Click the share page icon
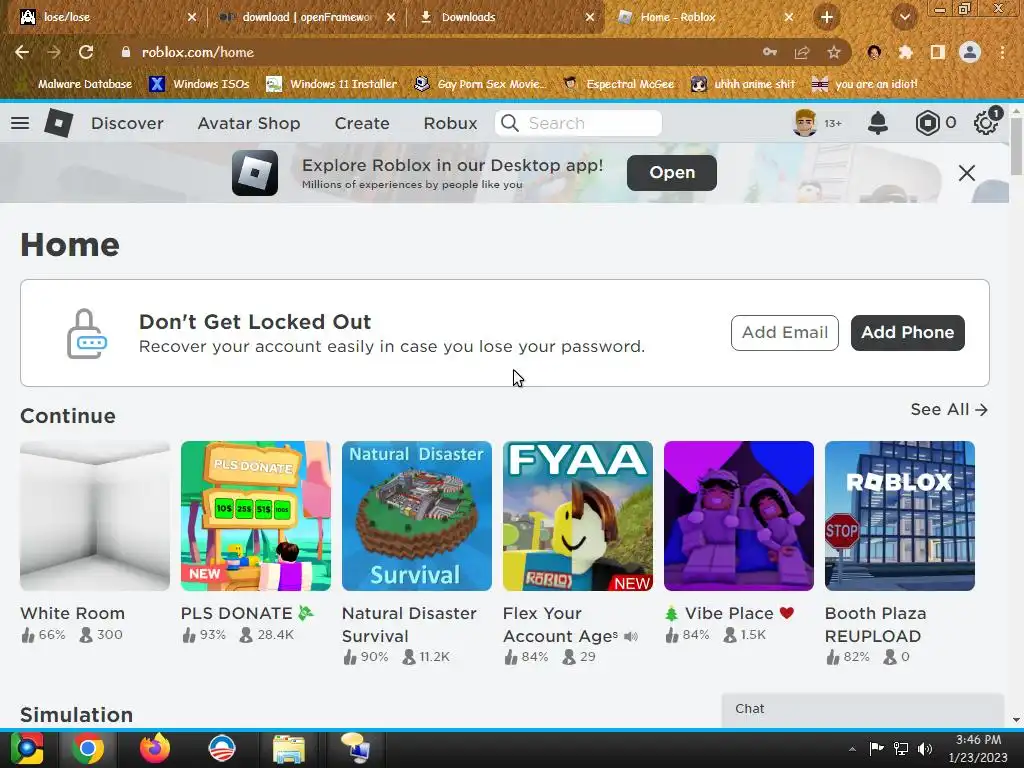Image resolution: width=1024 pixels, height=768 pixels. [801, 52]
